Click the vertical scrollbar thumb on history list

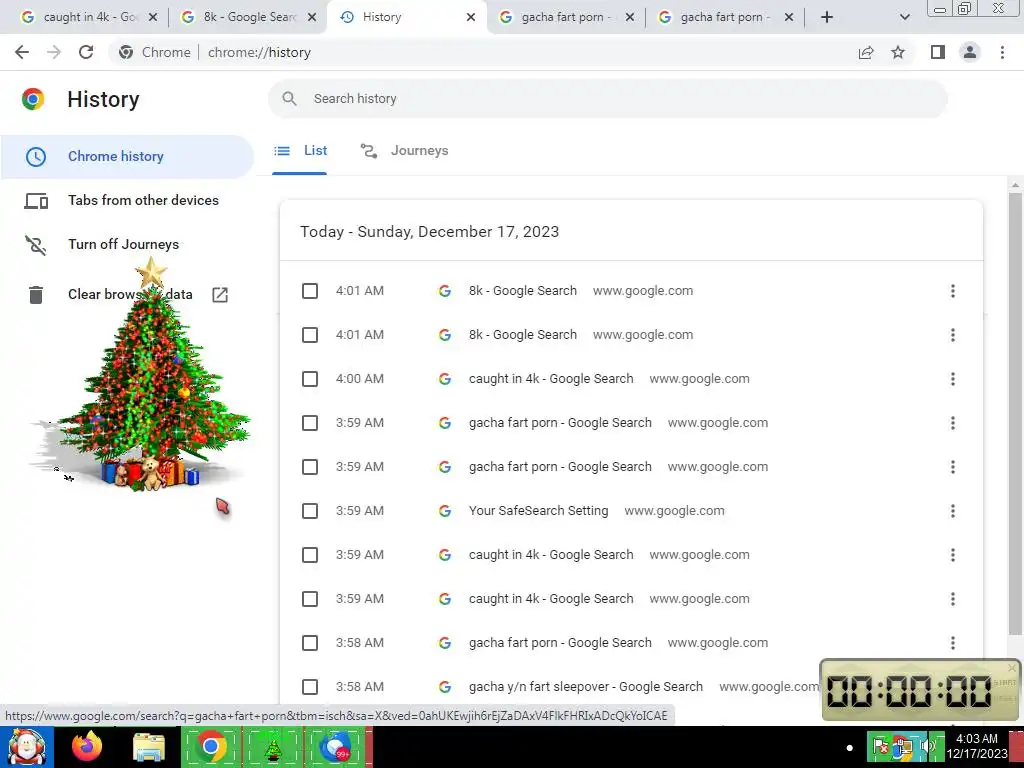(1015, 413)
